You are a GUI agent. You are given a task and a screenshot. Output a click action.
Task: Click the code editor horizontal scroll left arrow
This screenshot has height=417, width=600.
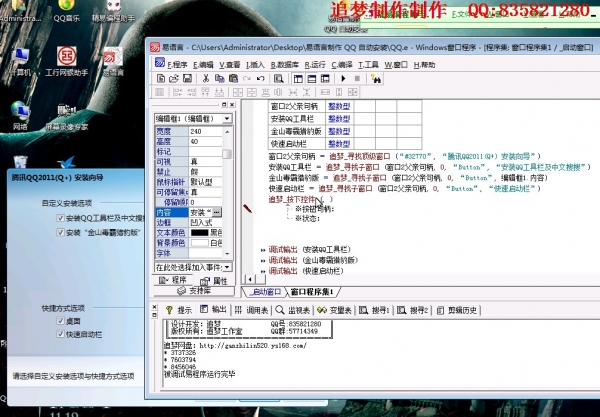click(250, 279)
